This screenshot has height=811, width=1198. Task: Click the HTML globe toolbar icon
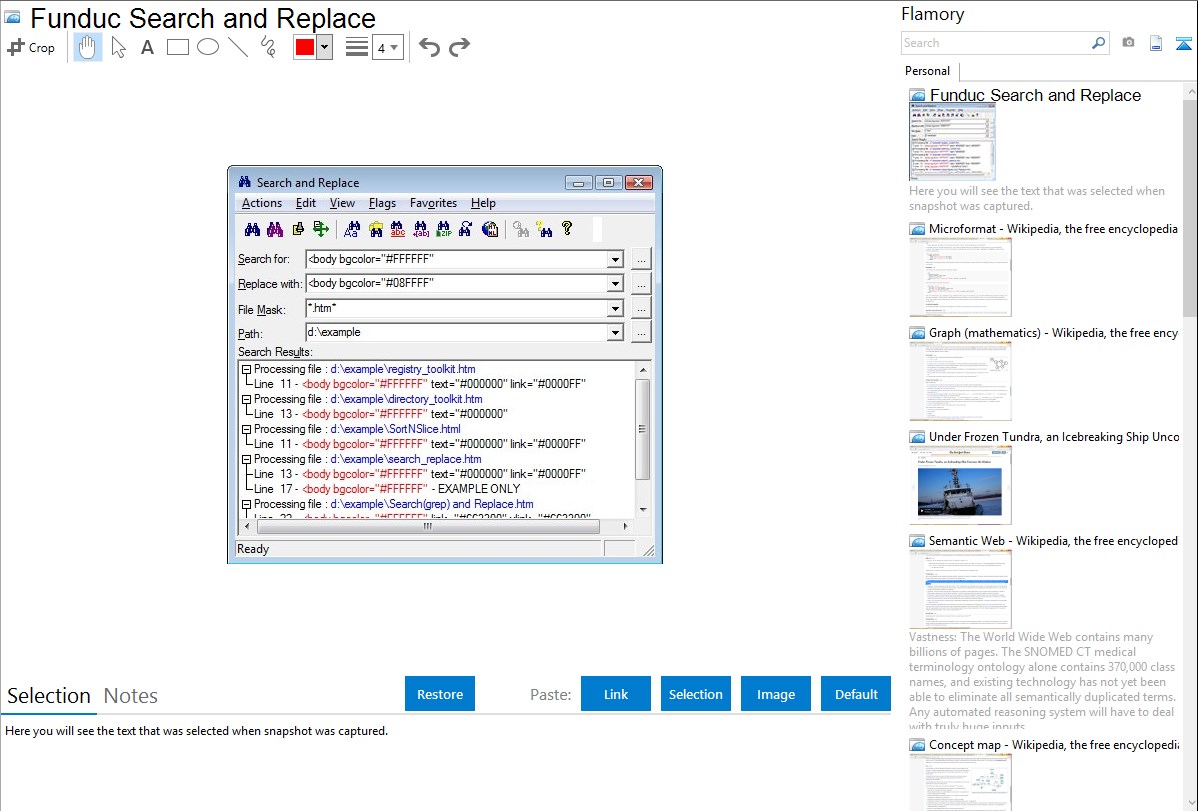(x=490, y=229)
